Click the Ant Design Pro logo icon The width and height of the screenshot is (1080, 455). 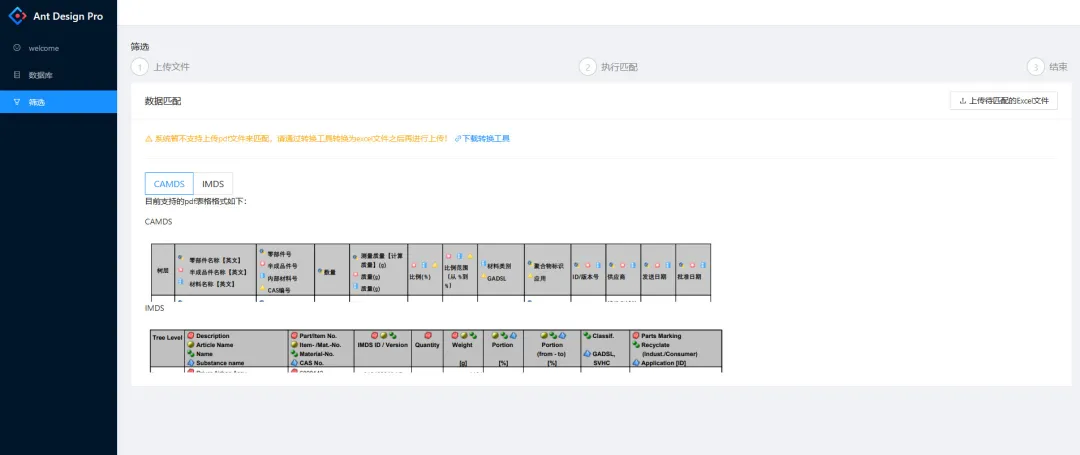[x=17, y=16]
